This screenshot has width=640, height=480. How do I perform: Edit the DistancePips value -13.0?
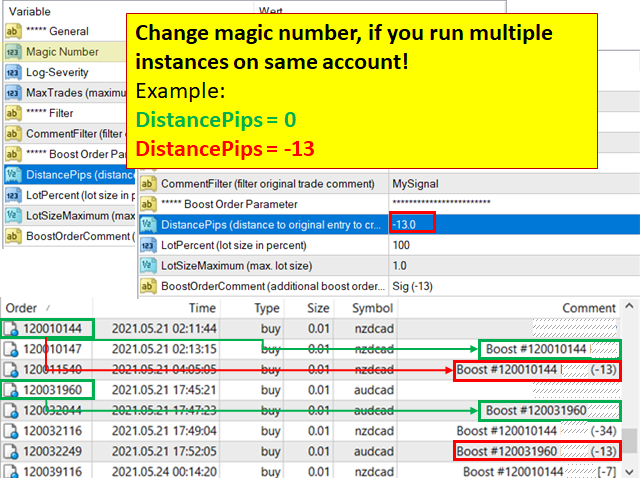tap(412, 224)
